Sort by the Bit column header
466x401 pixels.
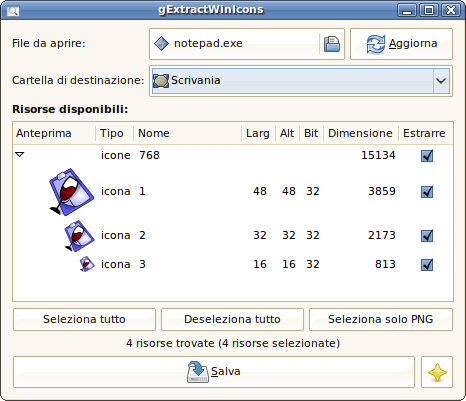(x=311, y=133)
